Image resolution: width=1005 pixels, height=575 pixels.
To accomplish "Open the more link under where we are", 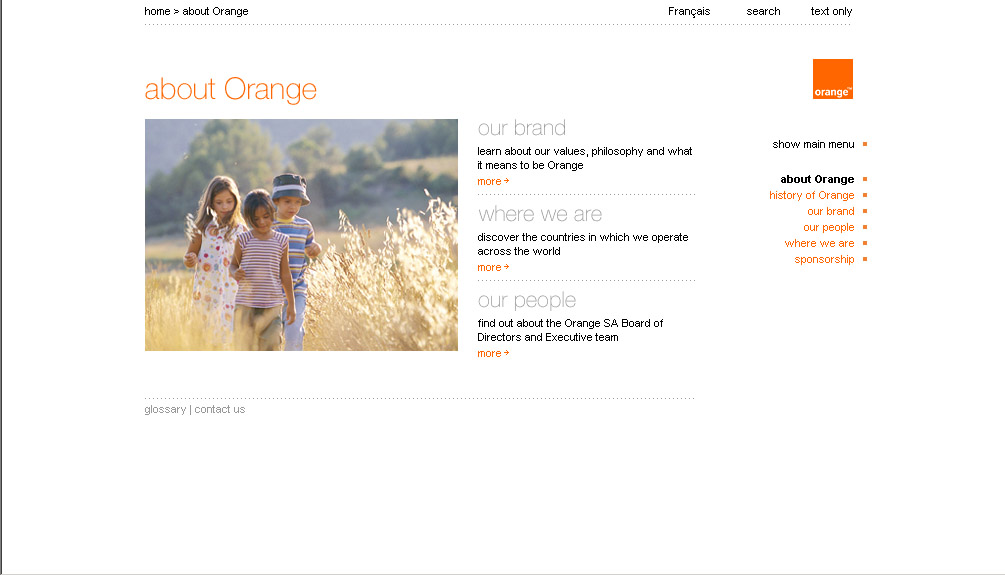I will [493, 267].
